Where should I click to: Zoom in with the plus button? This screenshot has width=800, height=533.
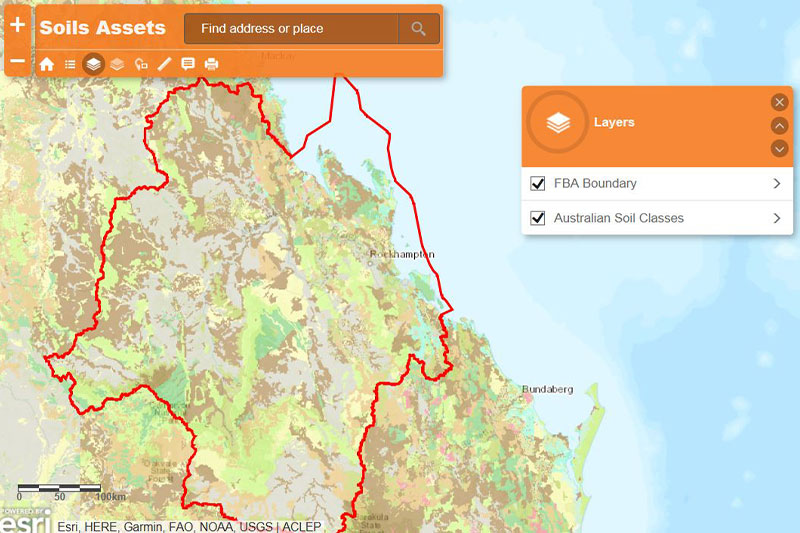[x=17, y=25]
